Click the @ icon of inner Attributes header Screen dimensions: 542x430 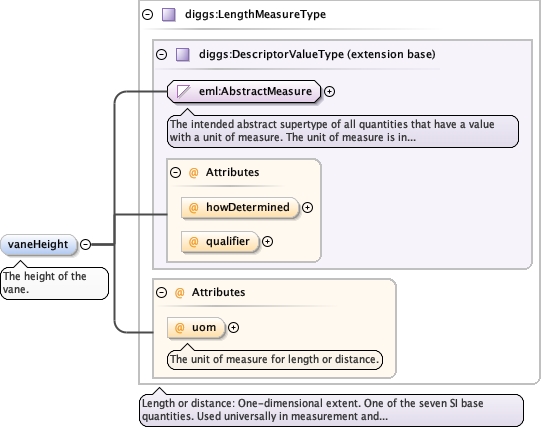coord(193,172)
